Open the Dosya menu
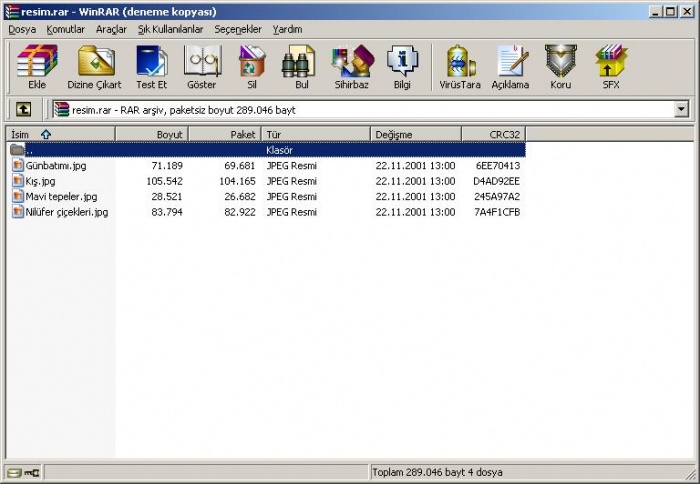The height and width of the screenshot is (484, 700). point(22,29)
